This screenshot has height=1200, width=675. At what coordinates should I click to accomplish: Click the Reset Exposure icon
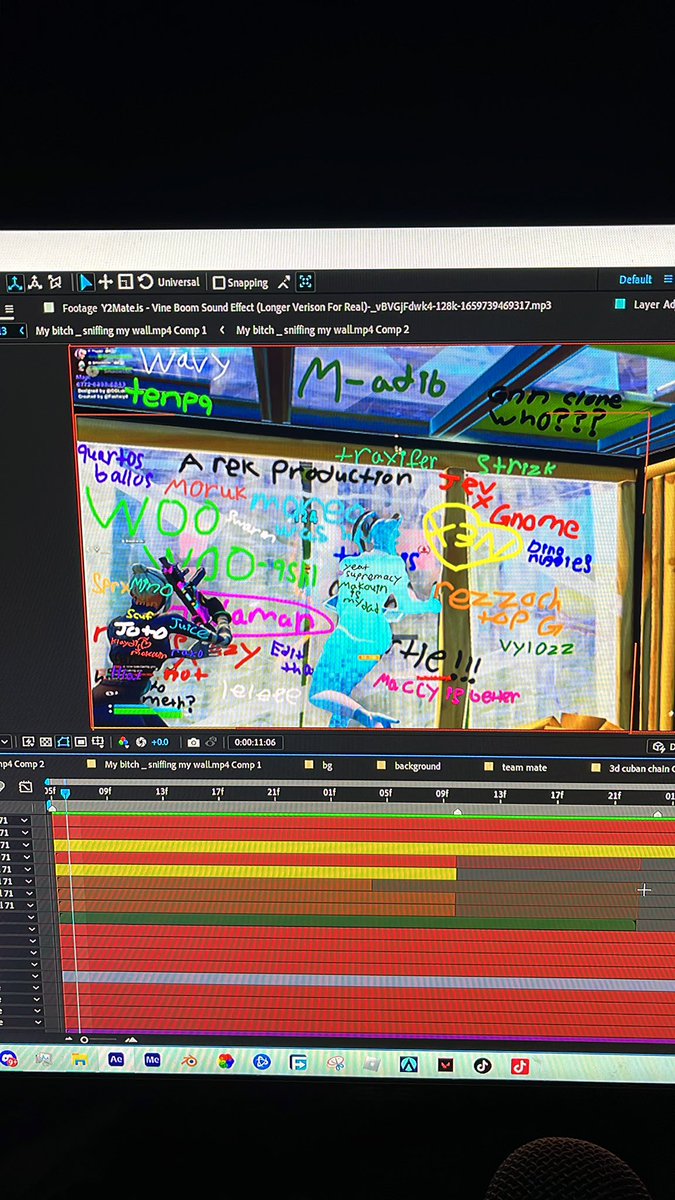point(141,742)
